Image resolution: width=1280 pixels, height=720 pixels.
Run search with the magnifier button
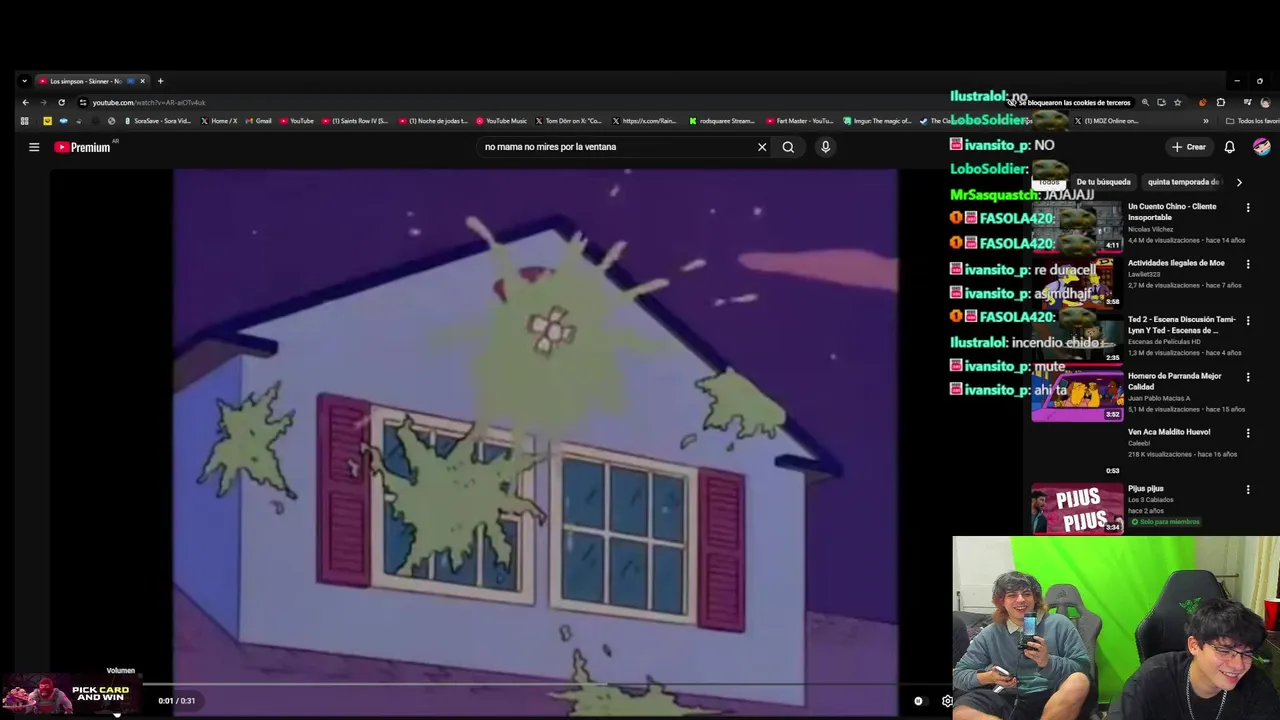pos(788,147)
